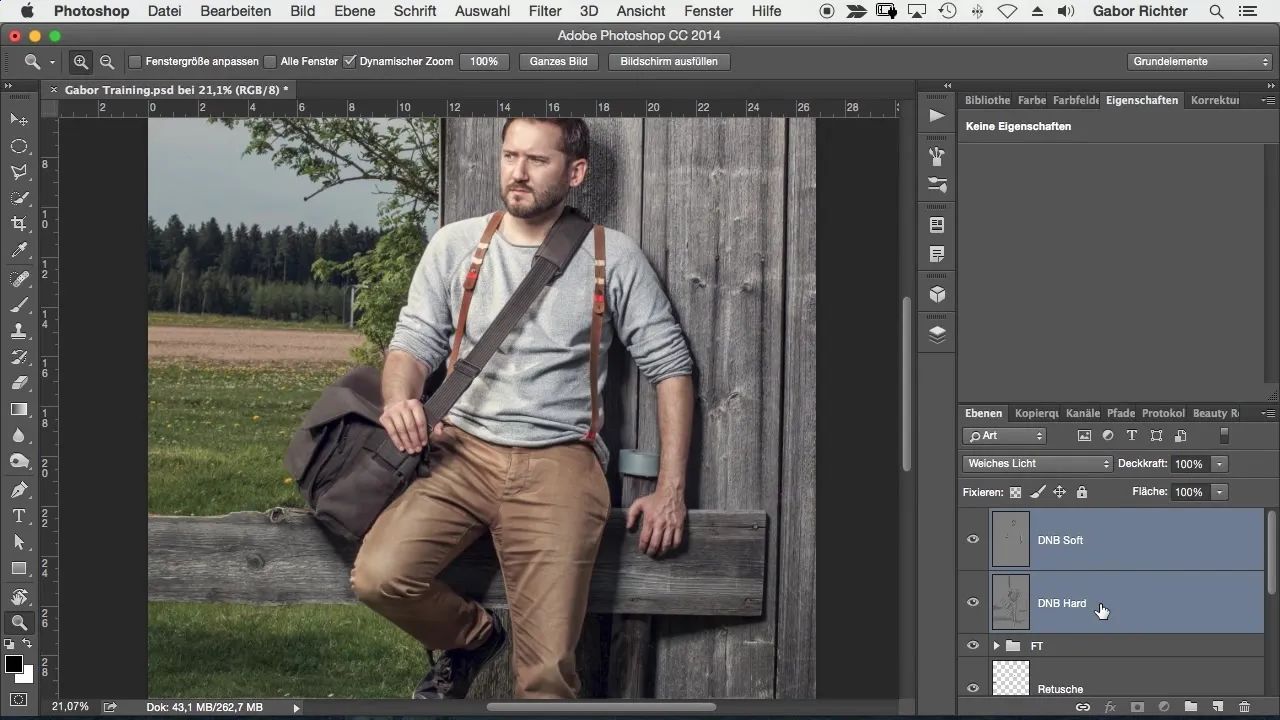
Task: Create a new layer
Action: (x=1218, y=707)
